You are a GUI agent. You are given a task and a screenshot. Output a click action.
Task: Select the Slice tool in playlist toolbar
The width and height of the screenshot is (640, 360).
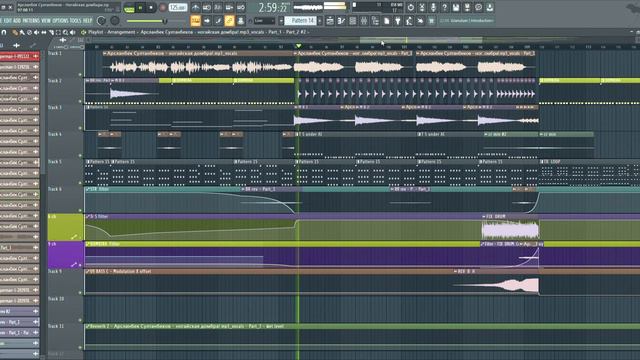(51, 32)
